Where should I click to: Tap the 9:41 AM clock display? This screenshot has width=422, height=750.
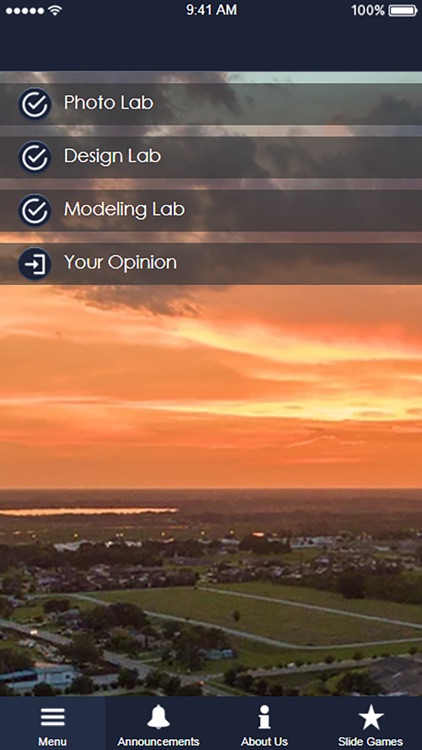pos(211,10)
